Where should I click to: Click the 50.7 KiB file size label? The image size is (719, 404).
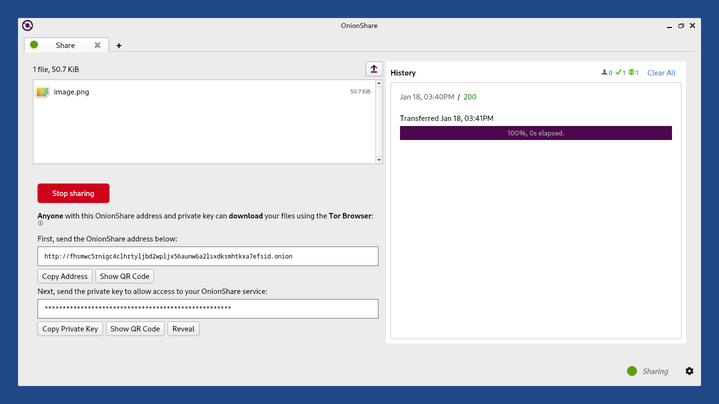click(x=360, y=92)
